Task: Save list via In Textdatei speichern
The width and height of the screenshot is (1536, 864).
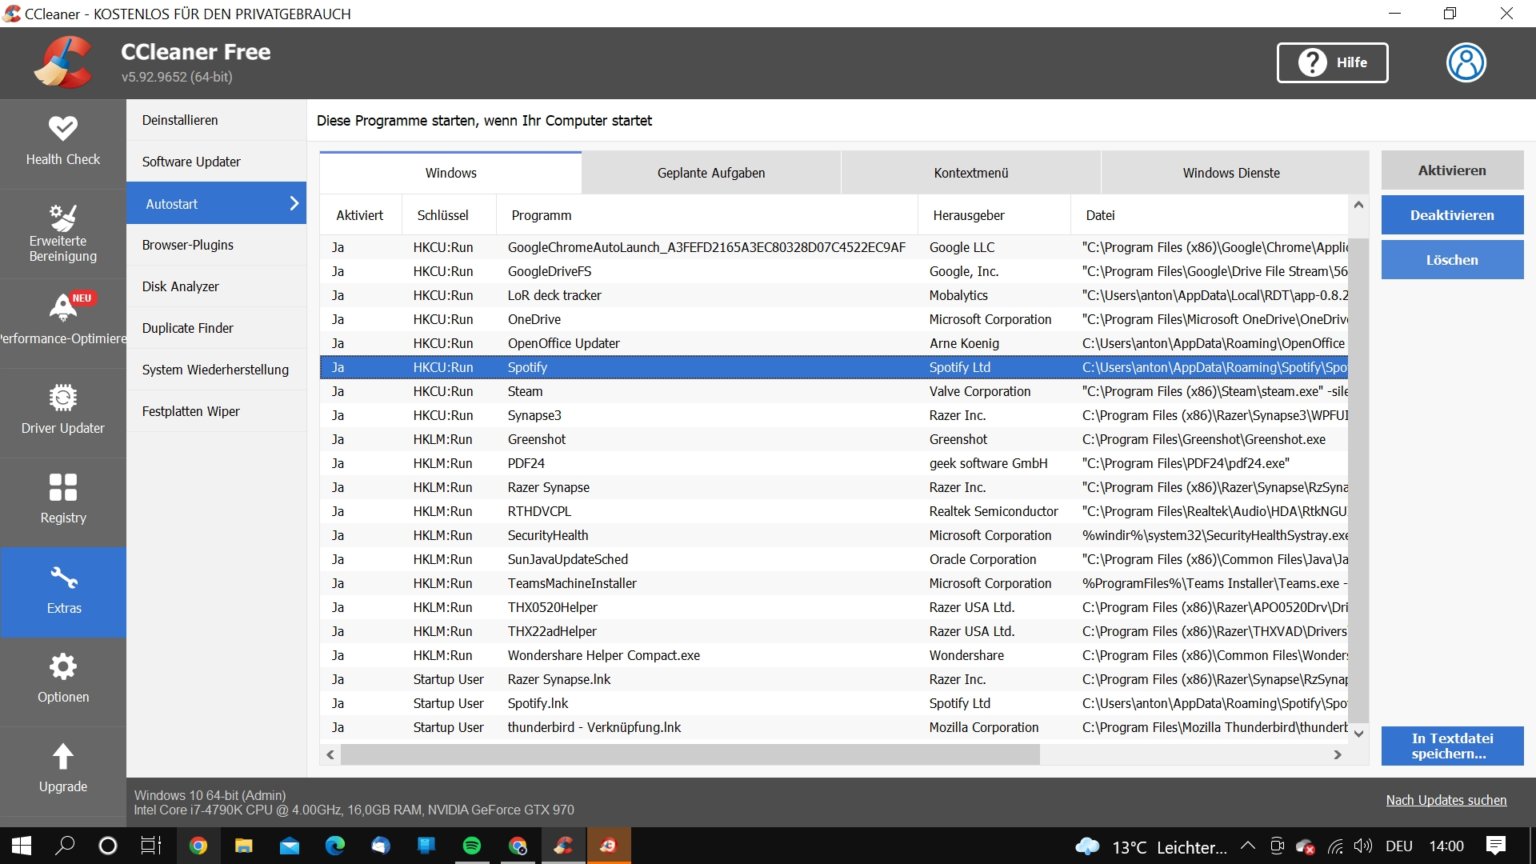Action: pyautogui.click(x=1452, y=745)
